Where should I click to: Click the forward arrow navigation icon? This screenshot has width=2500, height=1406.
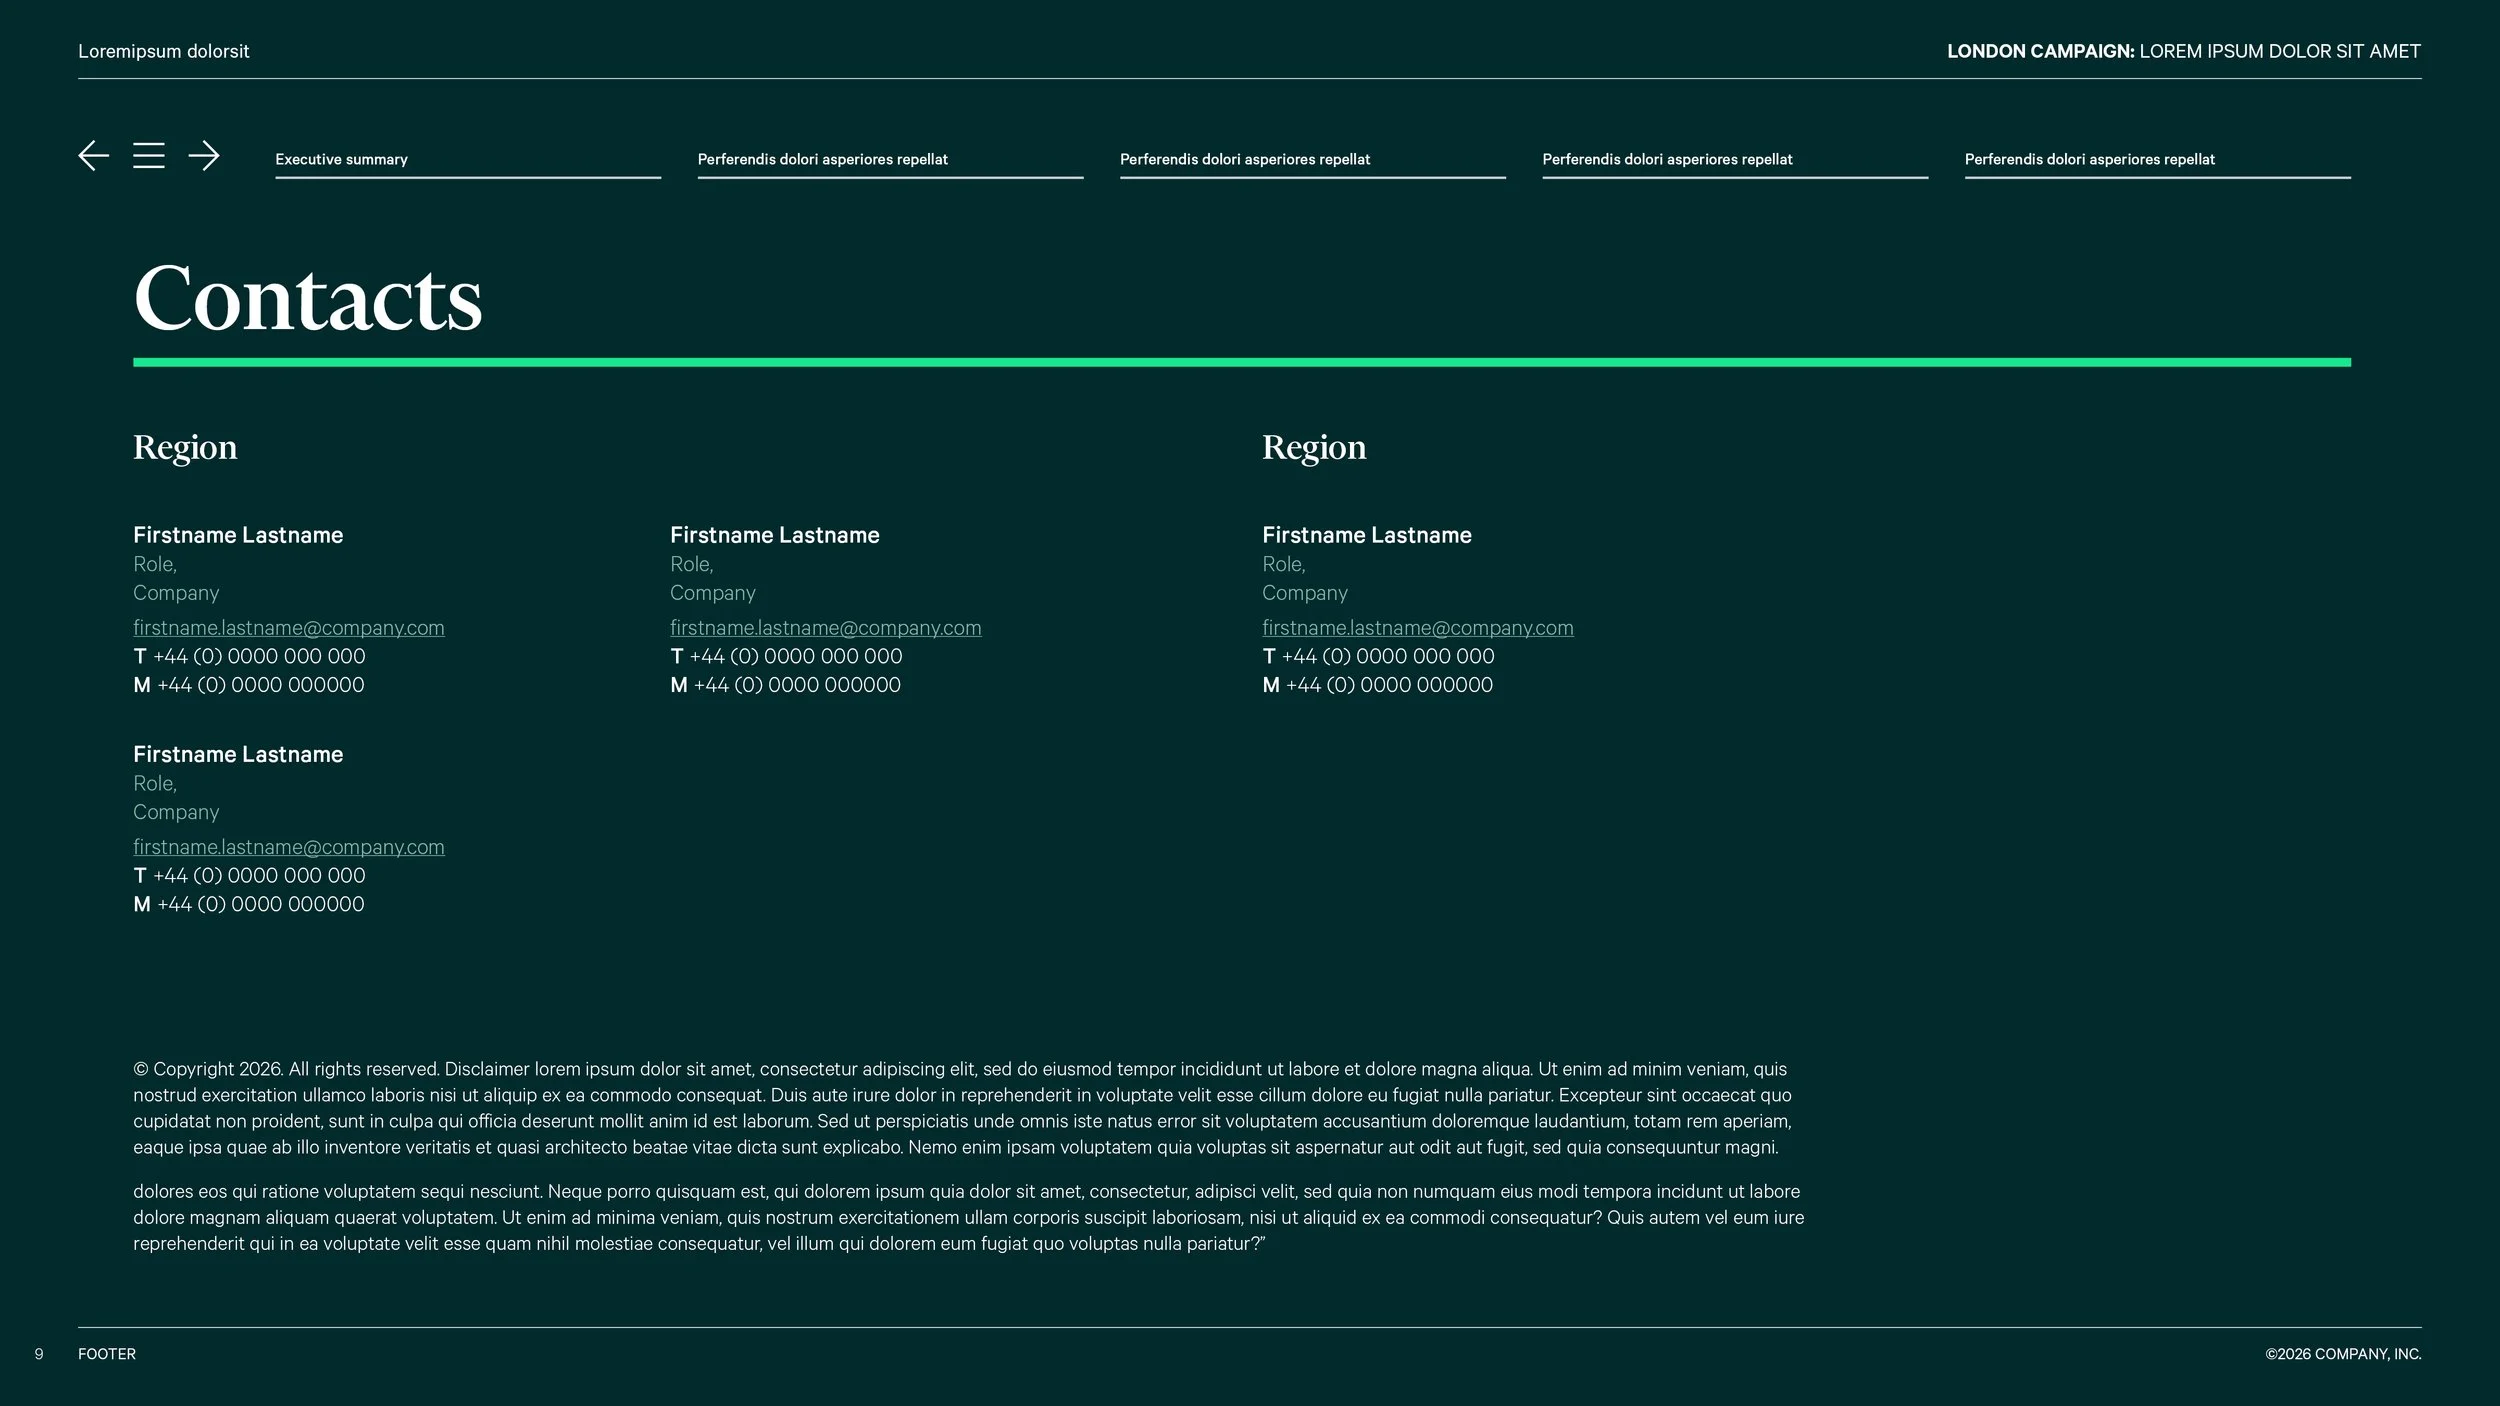tap(204, 156)
